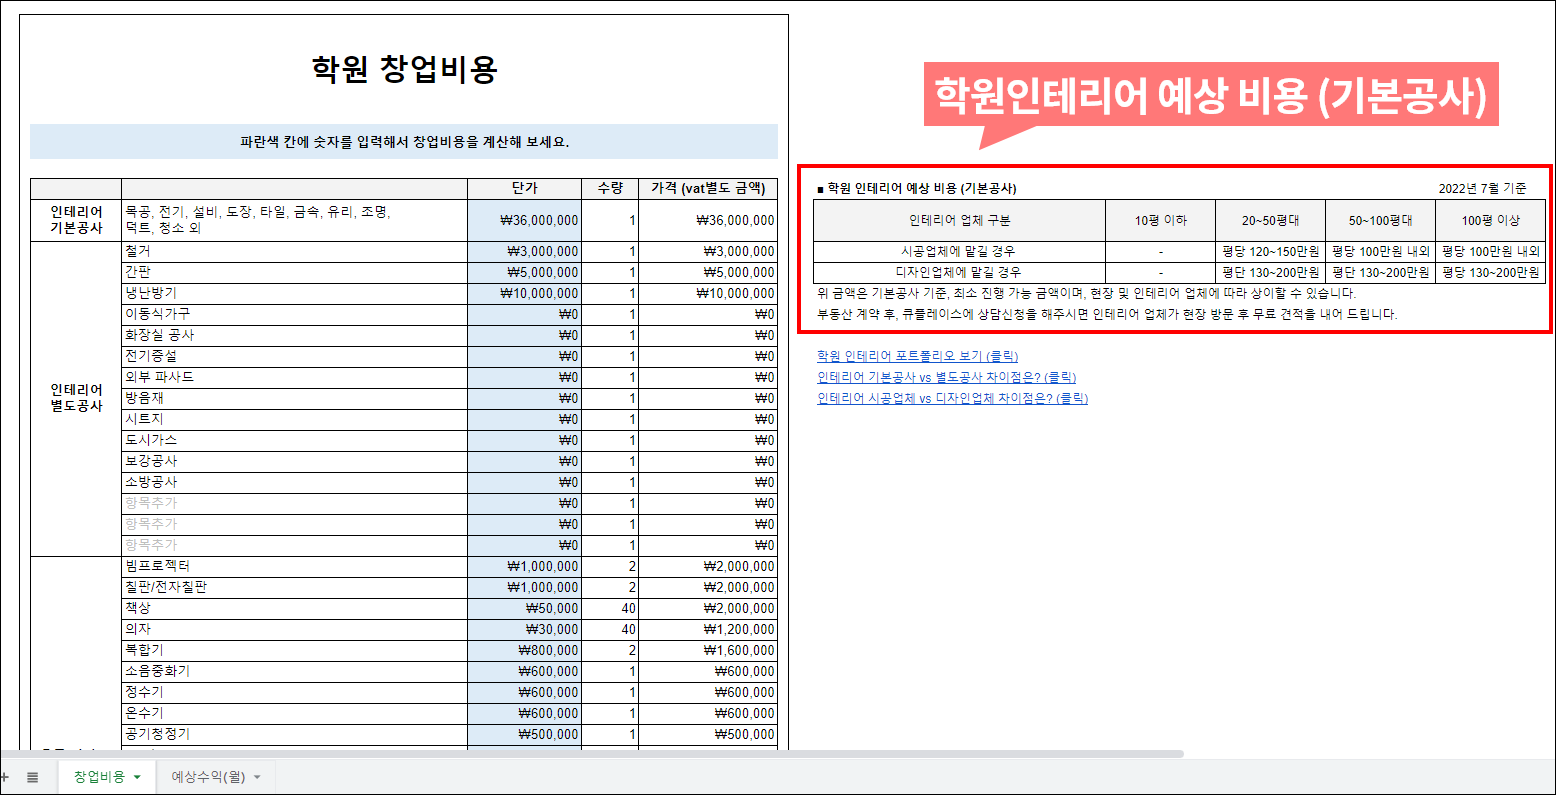Select the 철거 unit price cell ₩3,000,000
1556x795 pixels.
point(524,252)
